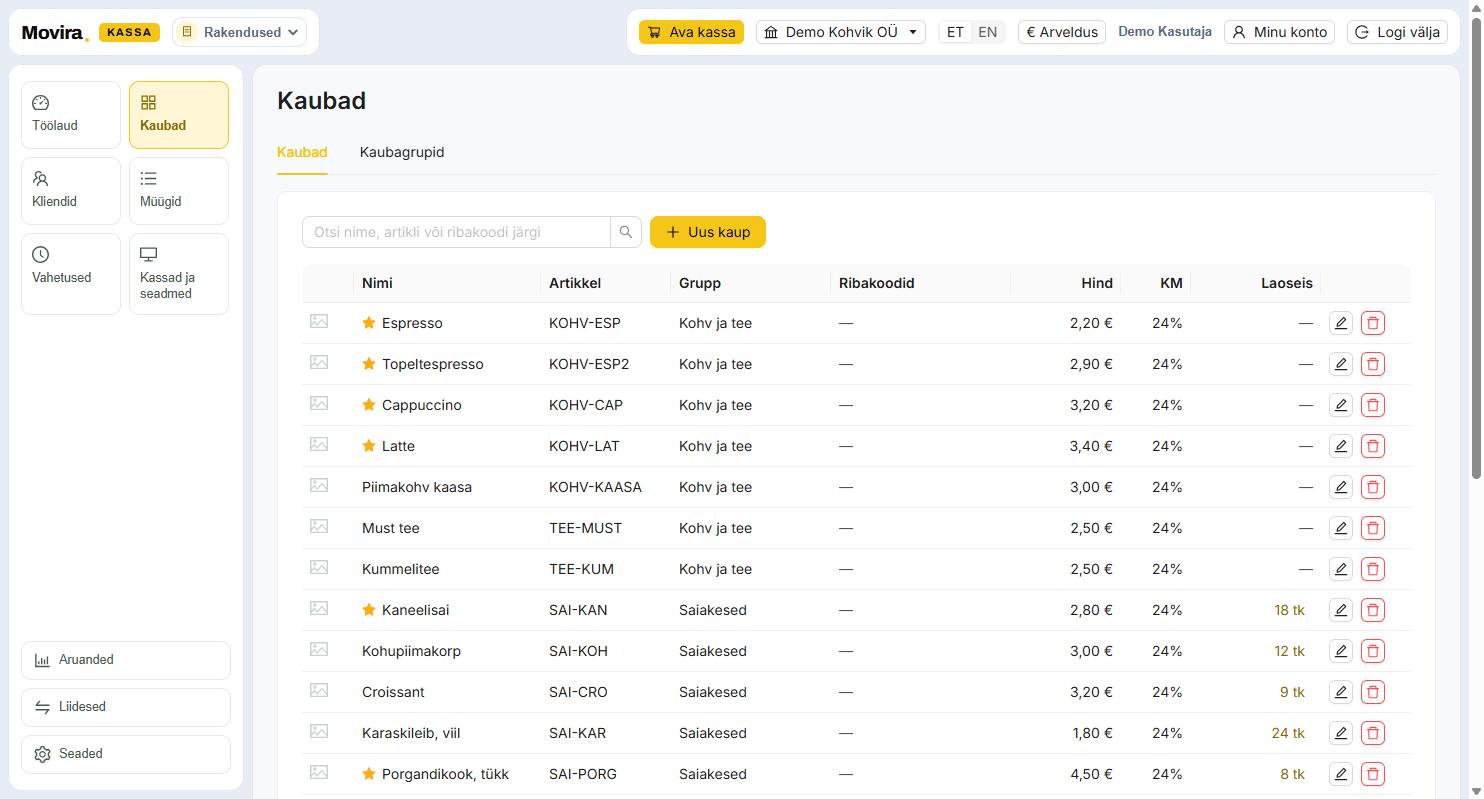Remove Latte using its trash icon

coord(1373,446)
